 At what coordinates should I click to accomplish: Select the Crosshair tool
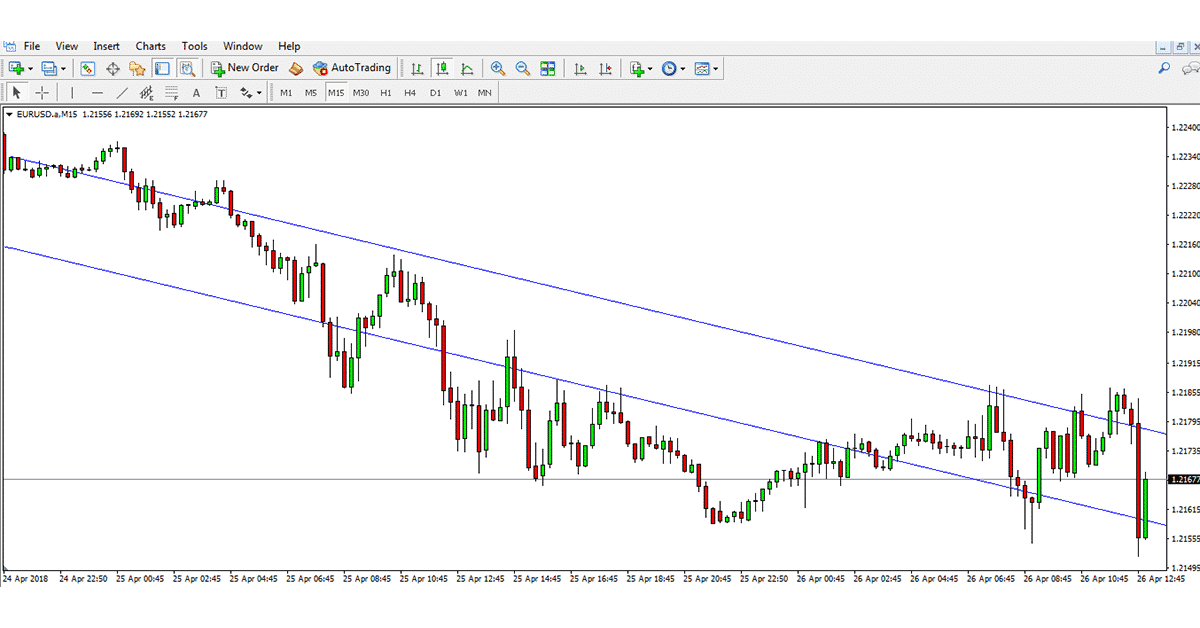[x=41, y=92]
